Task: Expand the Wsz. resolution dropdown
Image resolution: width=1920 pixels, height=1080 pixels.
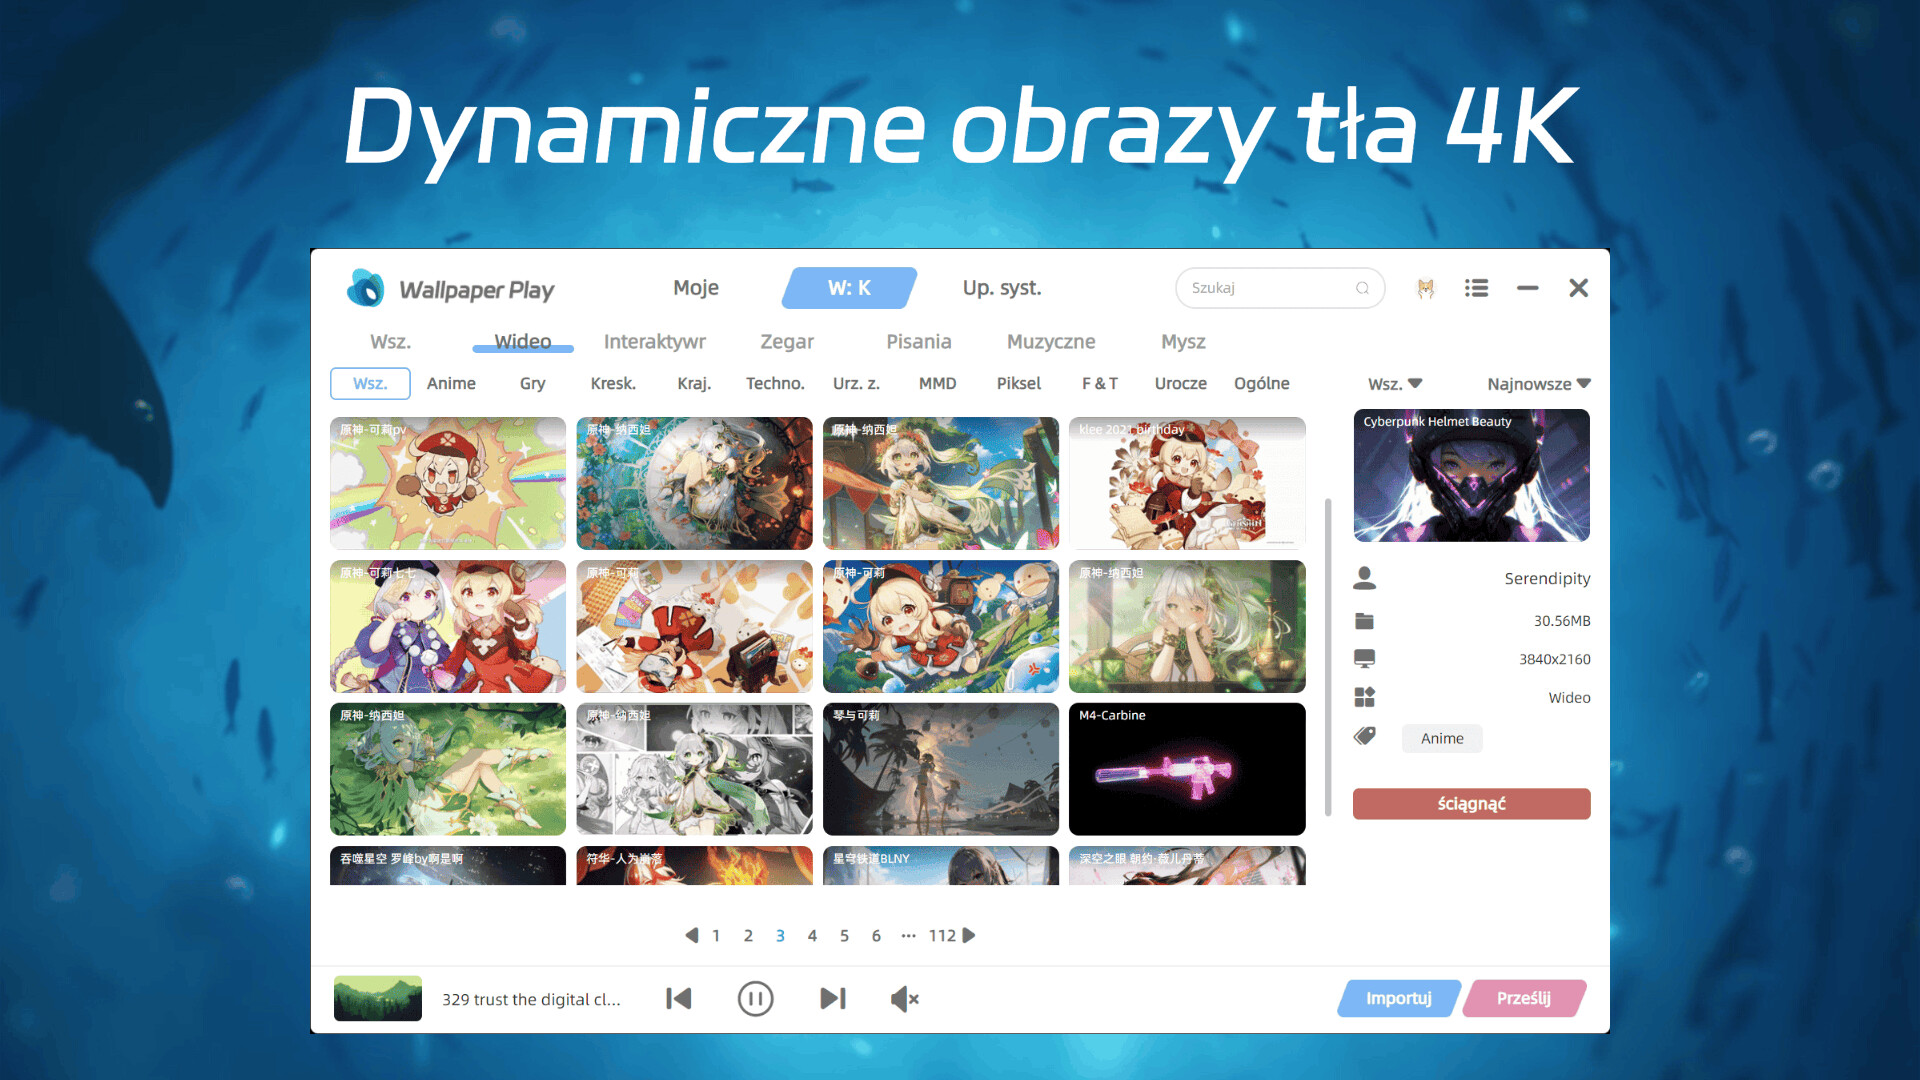Action: coord(1395,383)
